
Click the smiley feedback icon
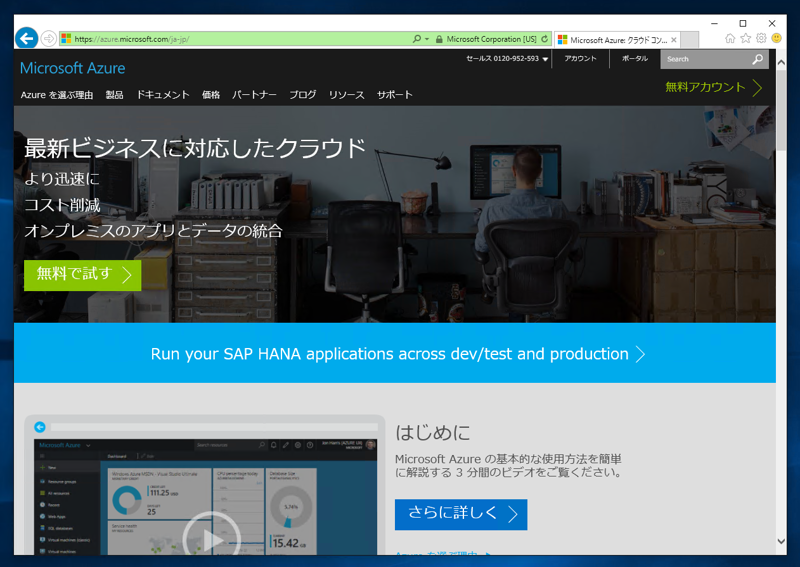pos(777,38)
